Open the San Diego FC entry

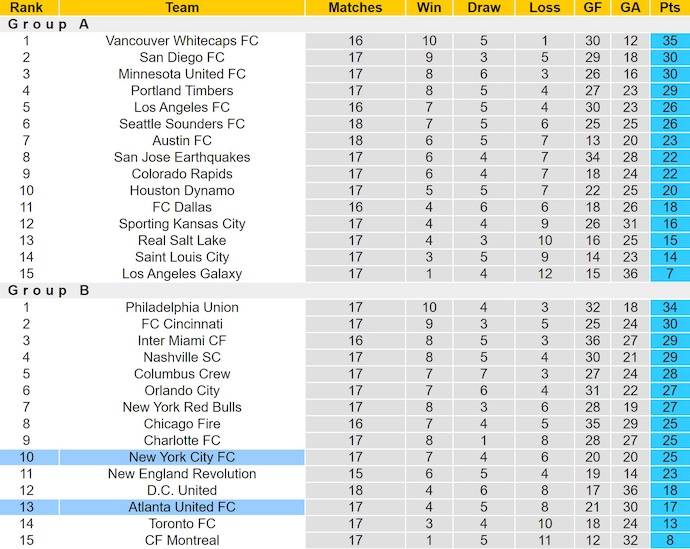coord(181,57)
